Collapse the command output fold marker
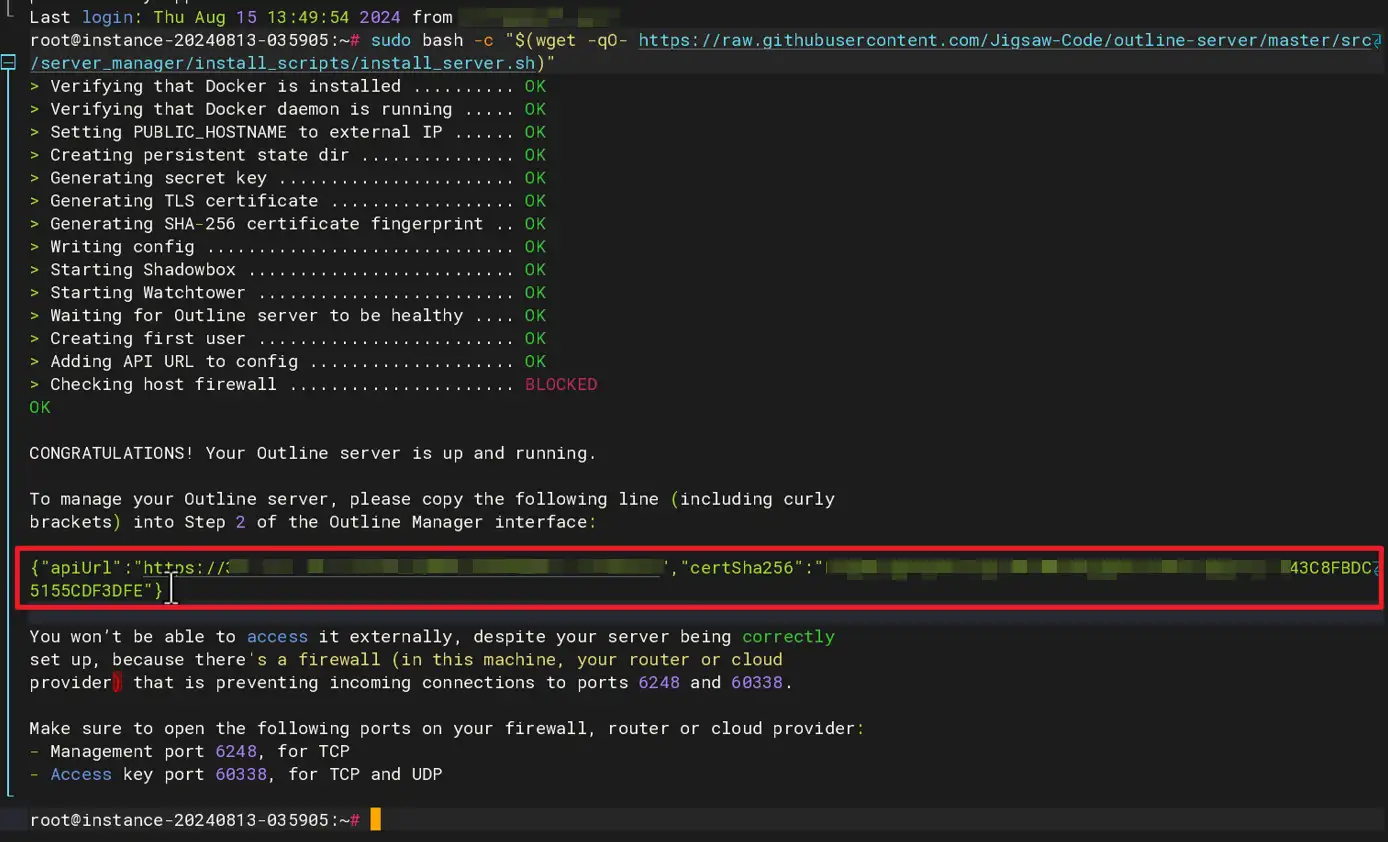Image resolution: width=1388 pixels, height=842 pixels. (x=9, y=63)
